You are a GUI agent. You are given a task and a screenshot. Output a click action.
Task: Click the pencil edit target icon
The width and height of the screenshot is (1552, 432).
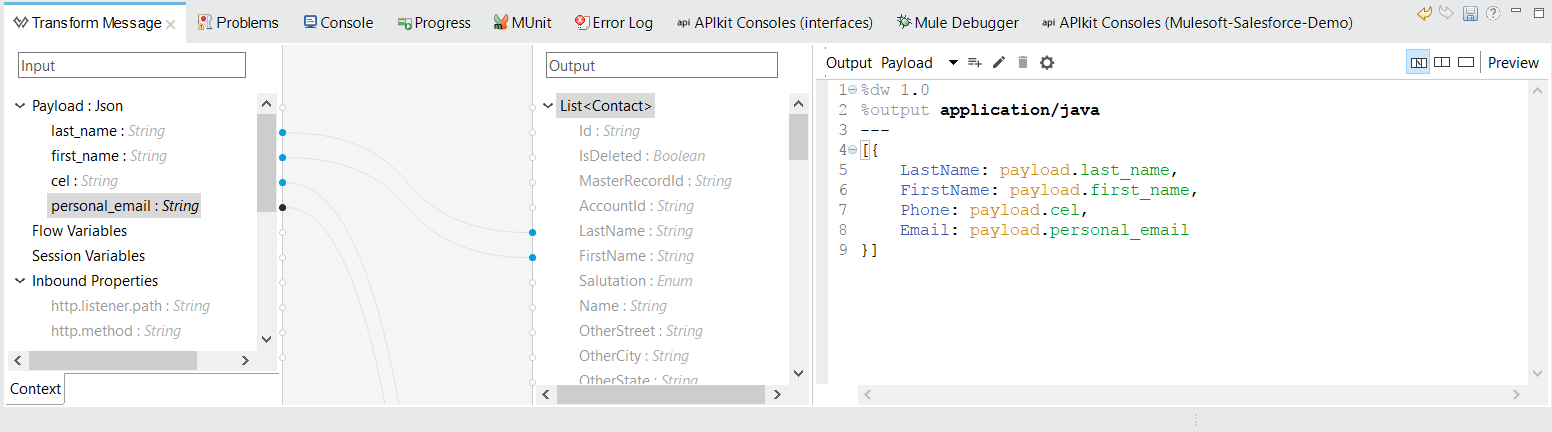pos(998,63)
